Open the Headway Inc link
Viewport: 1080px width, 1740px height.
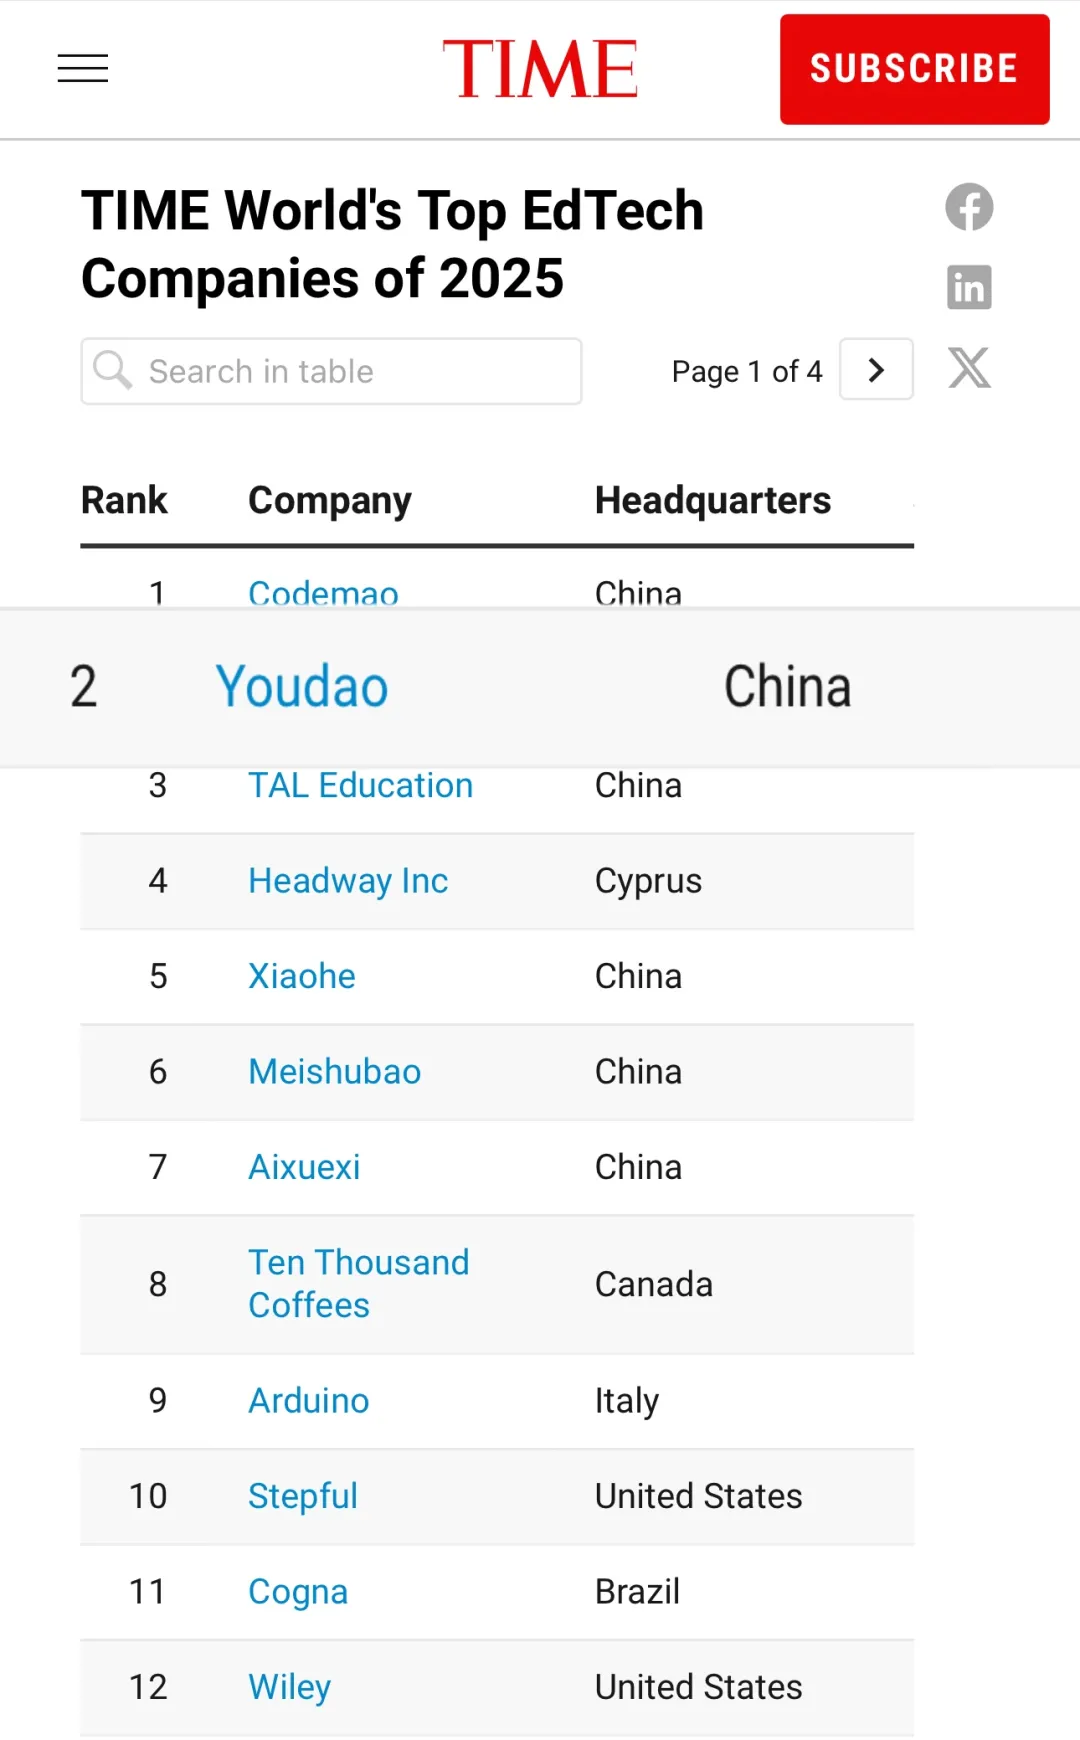(348, 881)
